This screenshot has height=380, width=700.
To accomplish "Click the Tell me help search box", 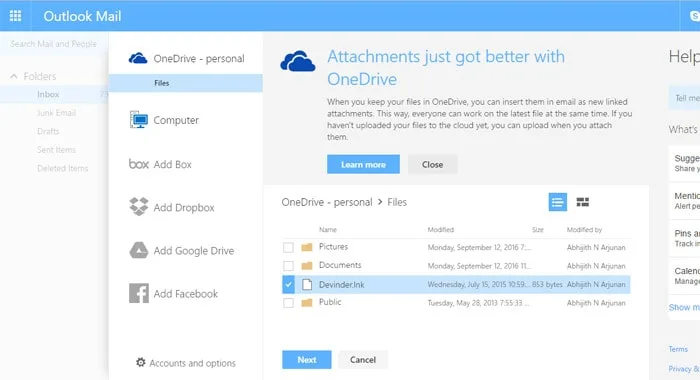I will 684,98.
